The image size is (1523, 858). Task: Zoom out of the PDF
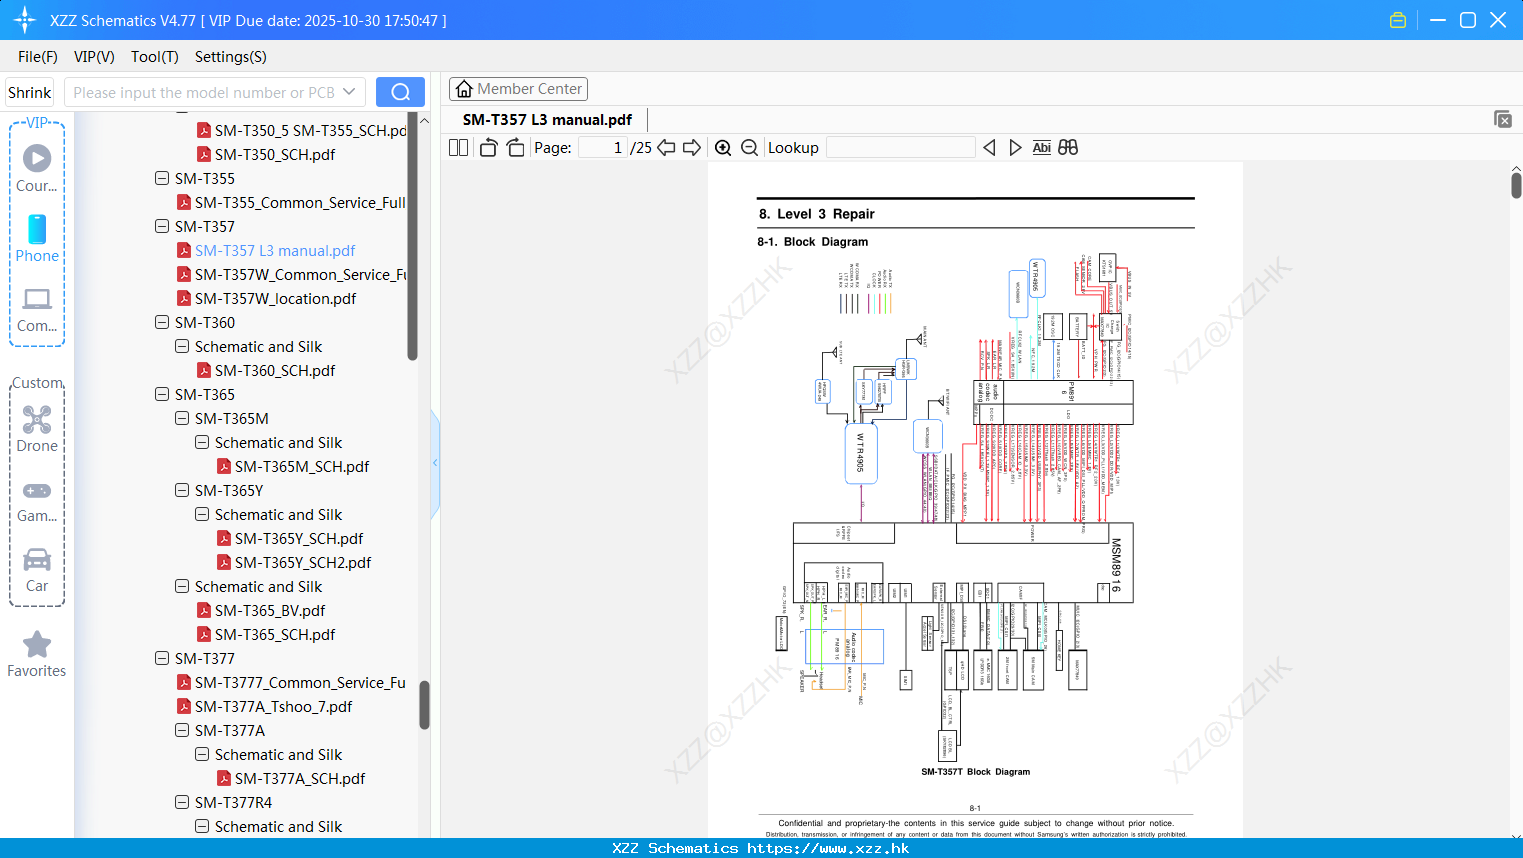coord(749,148)
